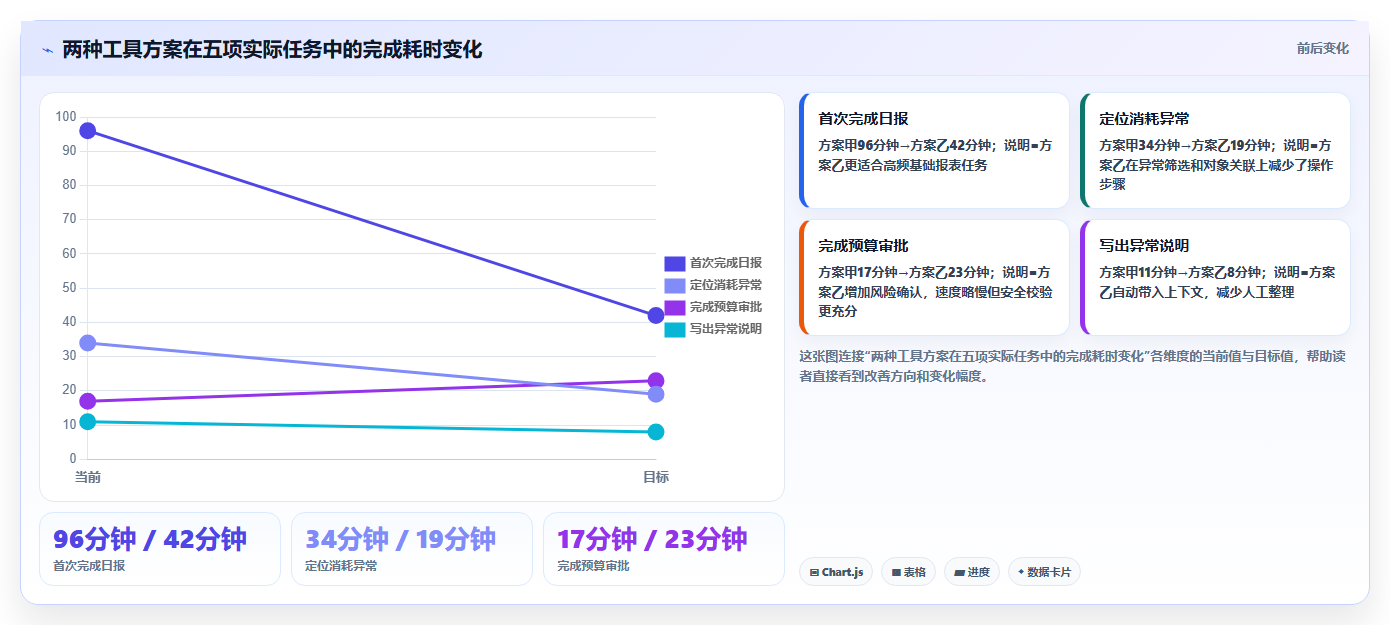Click the 当前 x-axis label

[88, 477]
